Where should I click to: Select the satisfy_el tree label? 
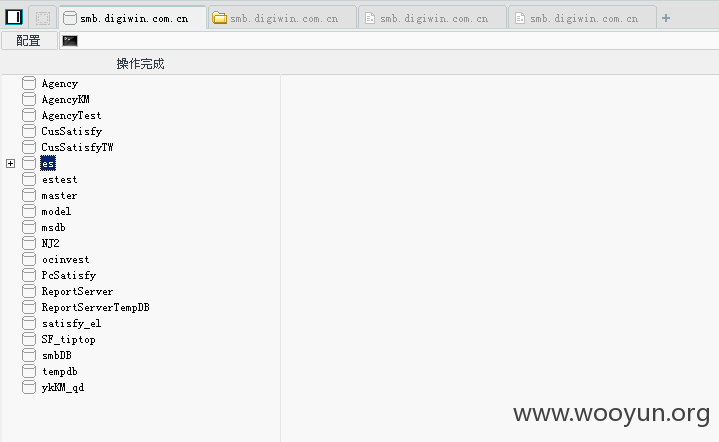[x=71, y=324]
